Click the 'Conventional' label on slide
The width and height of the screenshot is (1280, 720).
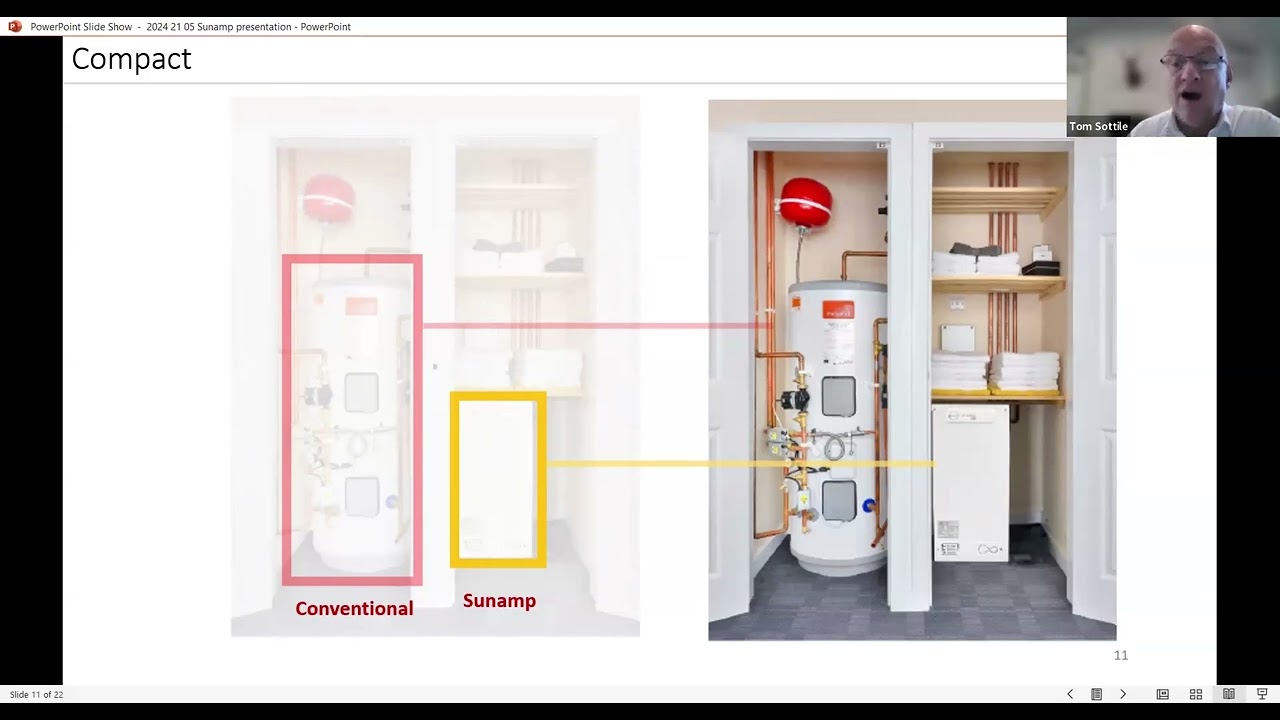[354, 608]
